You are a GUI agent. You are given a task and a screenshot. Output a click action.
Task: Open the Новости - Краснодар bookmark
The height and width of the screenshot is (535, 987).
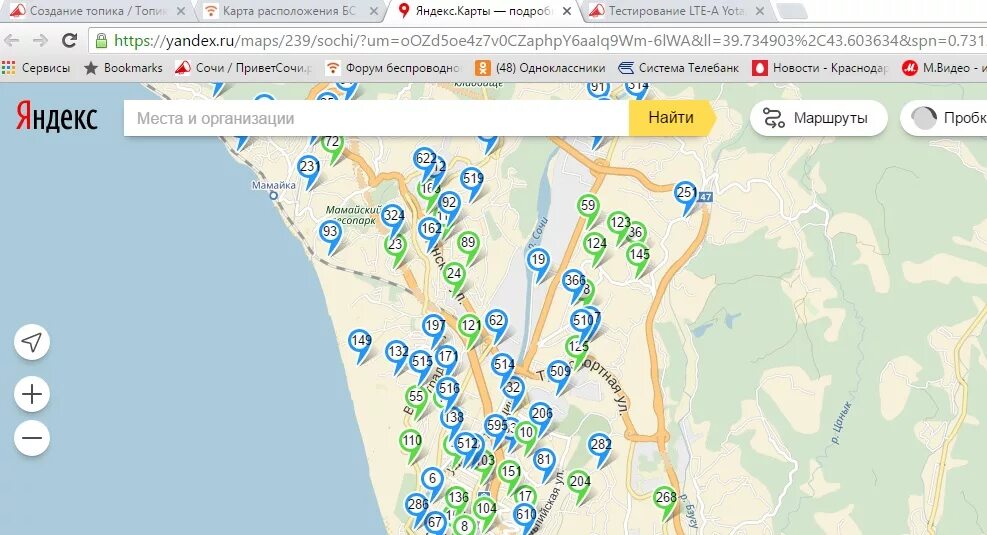tap(820, 67)
